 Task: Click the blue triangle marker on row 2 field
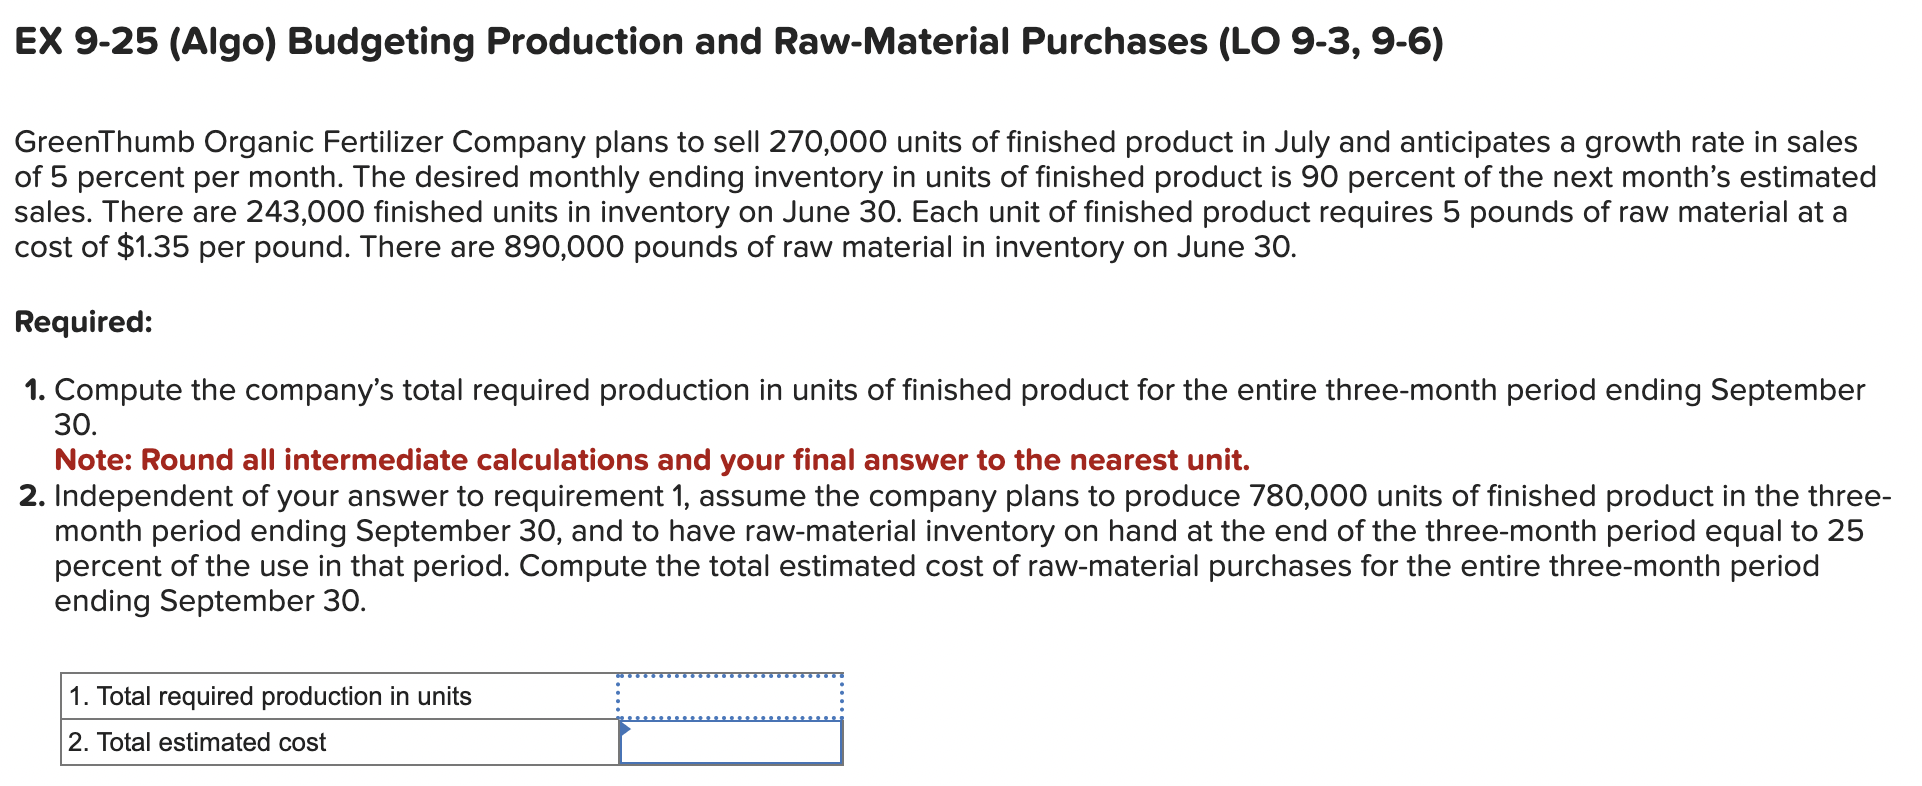coord(628,730)
